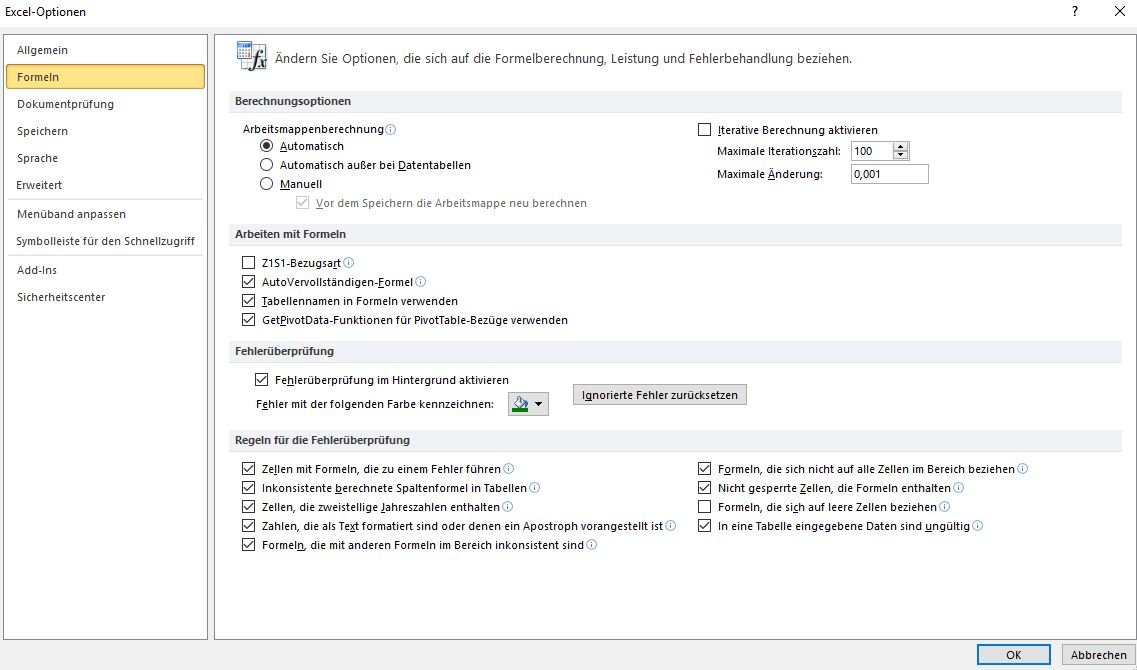Switch to the Speichern category

(x=105, y=131)
